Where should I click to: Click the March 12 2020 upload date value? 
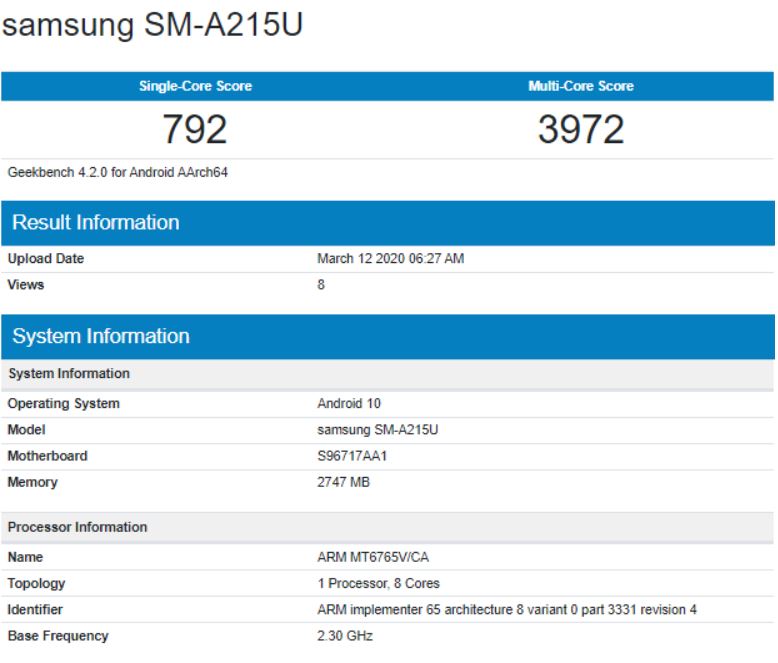pos(390,259)
